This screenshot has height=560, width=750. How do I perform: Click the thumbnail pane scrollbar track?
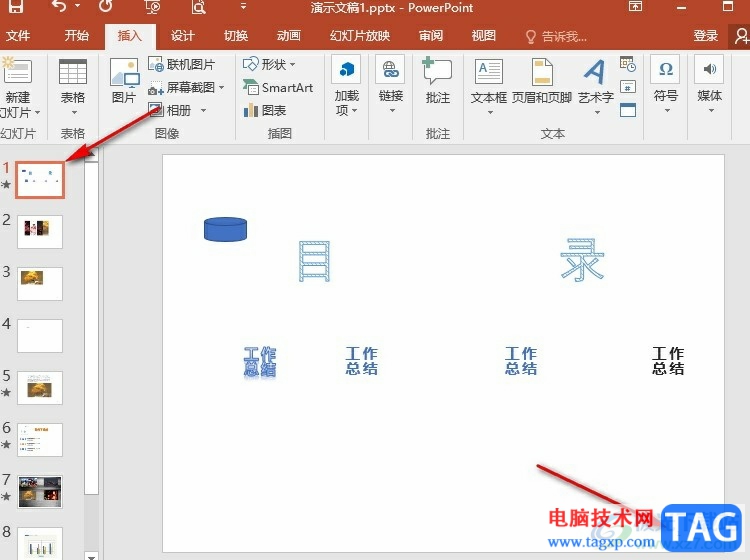[x=91, y=521]
